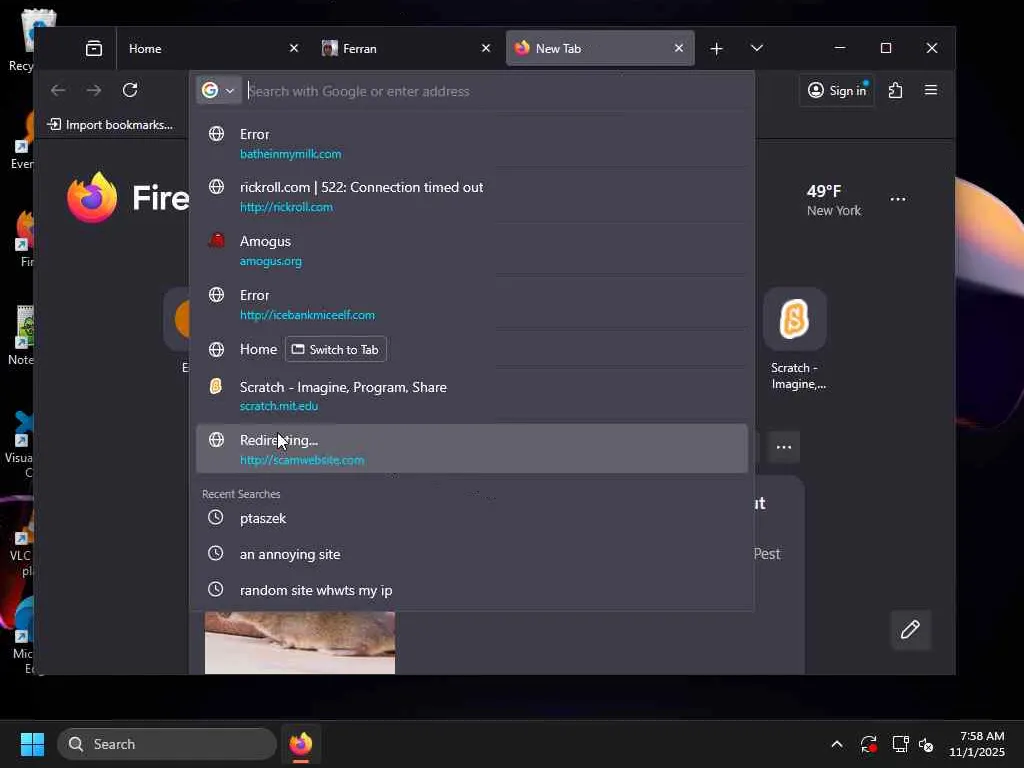Click the Amogus red favicon icon

click(x=216, y=240)
